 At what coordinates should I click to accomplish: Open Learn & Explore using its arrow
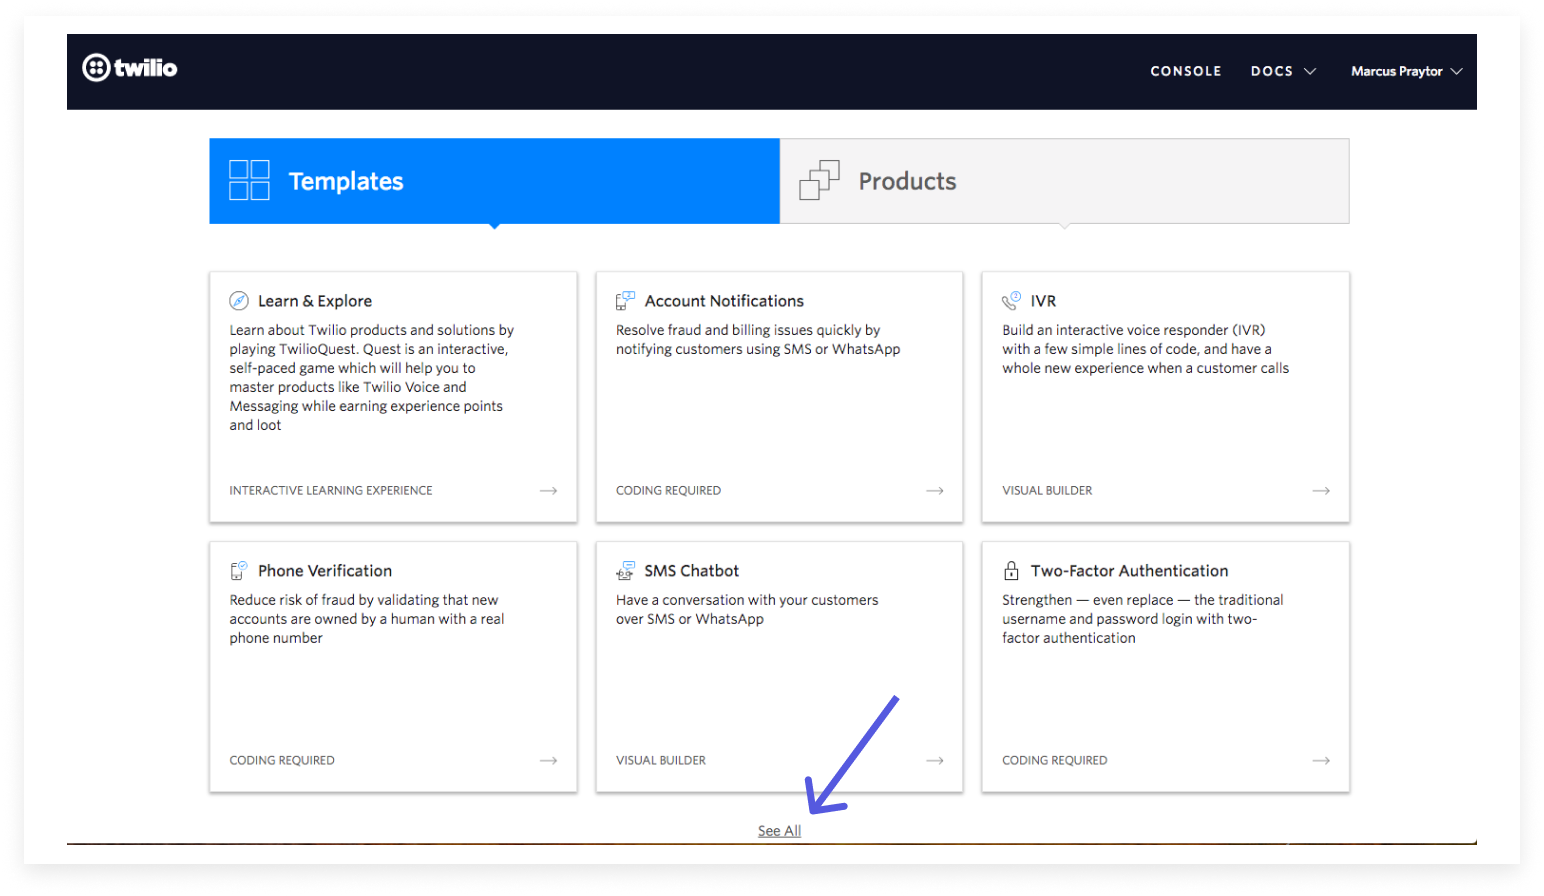(x=549, y=490)
